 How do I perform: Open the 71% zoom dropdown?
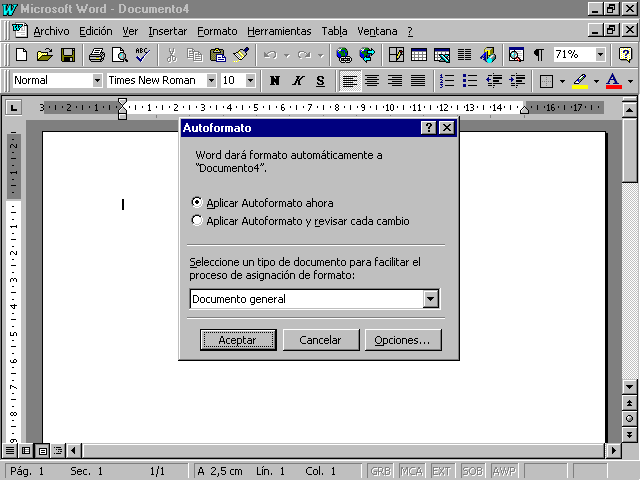point(600,54)
